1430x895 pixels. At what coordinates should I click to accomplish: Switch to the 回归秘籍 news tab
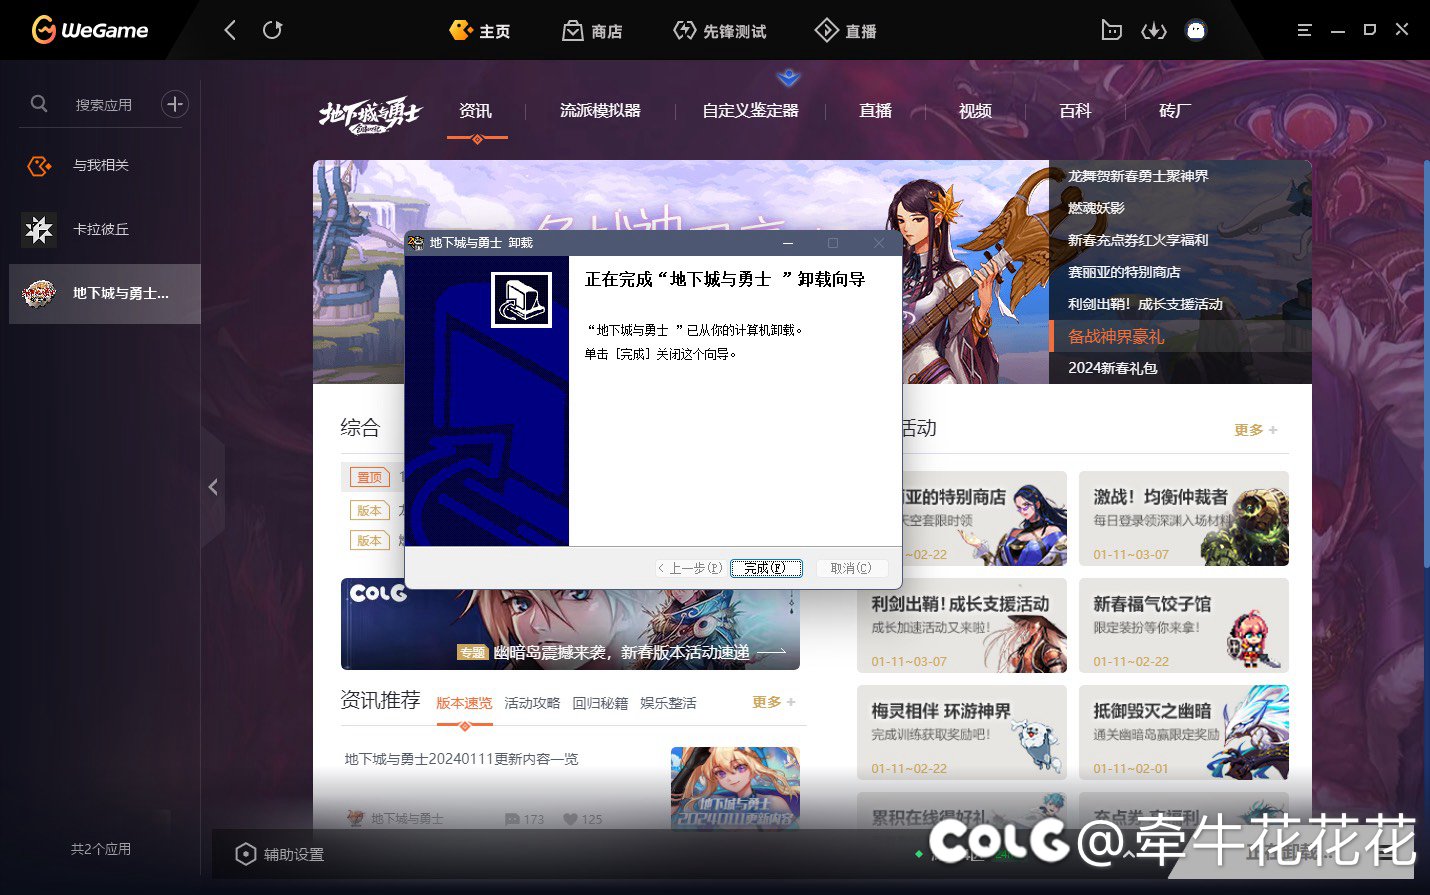pos(600,703)
